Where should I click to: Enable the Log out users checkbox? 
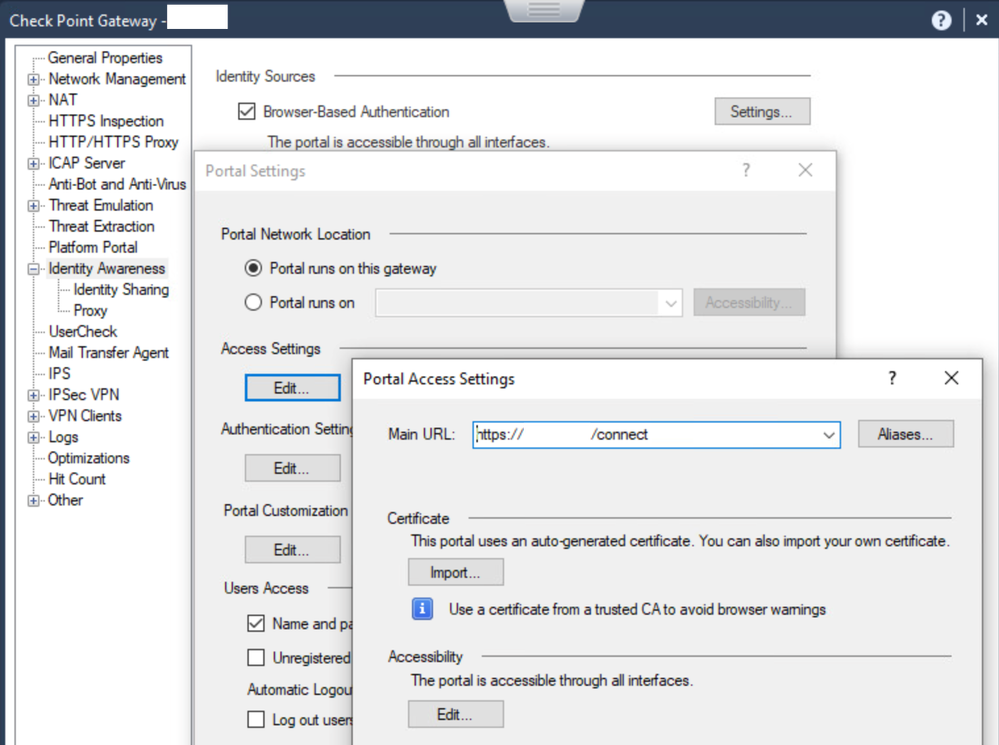point(255,720)
